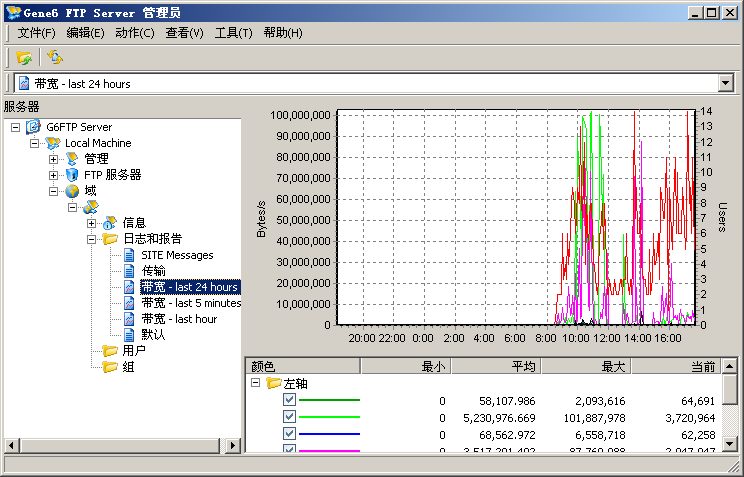The height and width of the screenshot is (477, 744).
Task: Click the light green line color swatch
Action: pos(329,417)
